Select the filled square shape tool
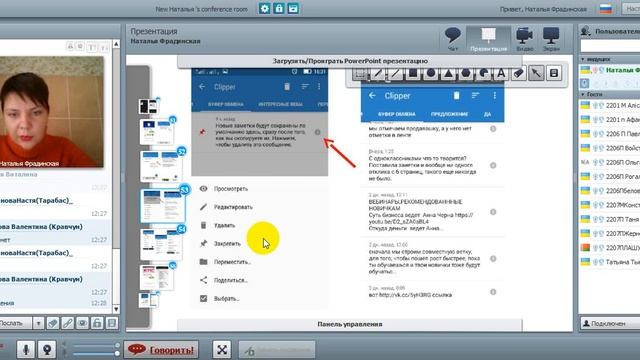640x360 pixels. point(413,73)
